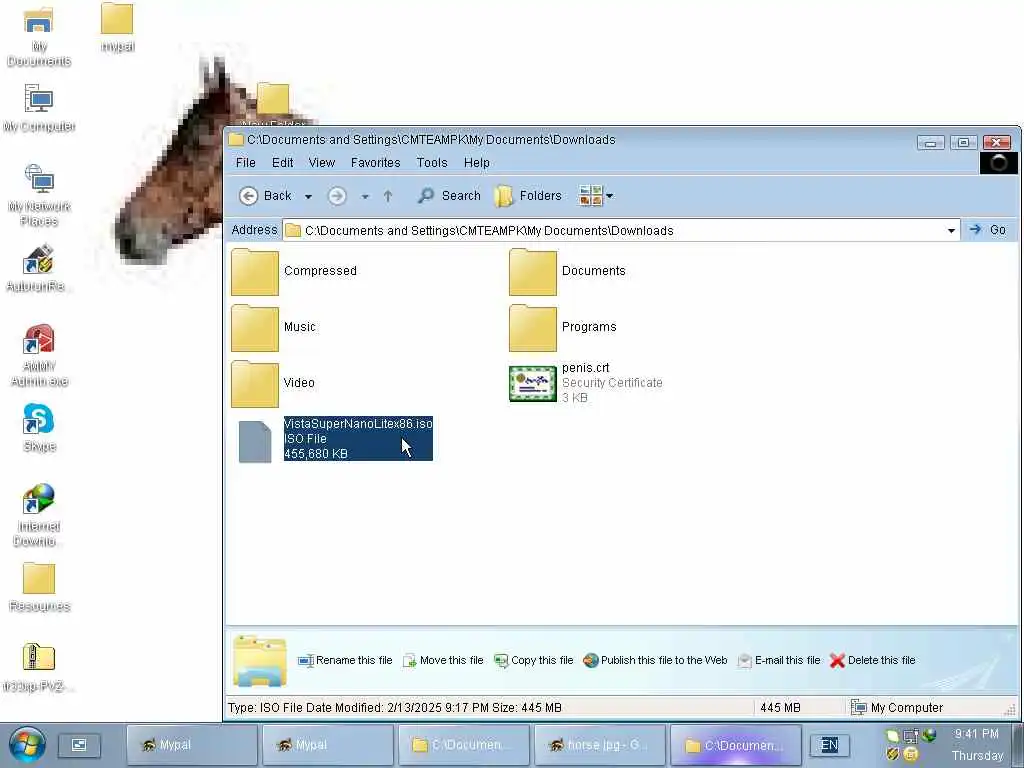Click the VistaSuperNanoLitex86.iso file icon
The height and width of the screenshot is (768, 1024).
tap(255, 441)
